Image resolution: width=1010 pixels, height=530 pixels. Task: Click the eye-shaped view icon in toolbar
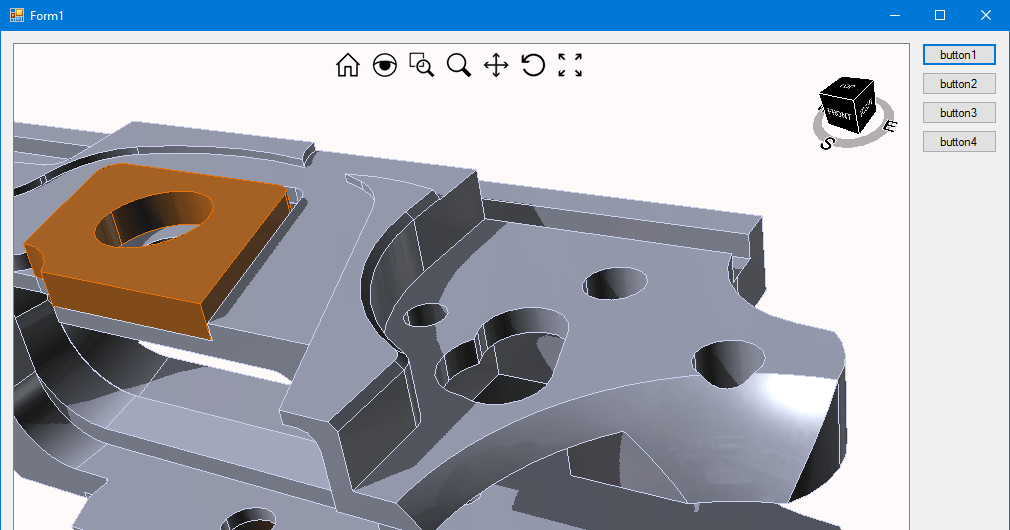[384, 66]
